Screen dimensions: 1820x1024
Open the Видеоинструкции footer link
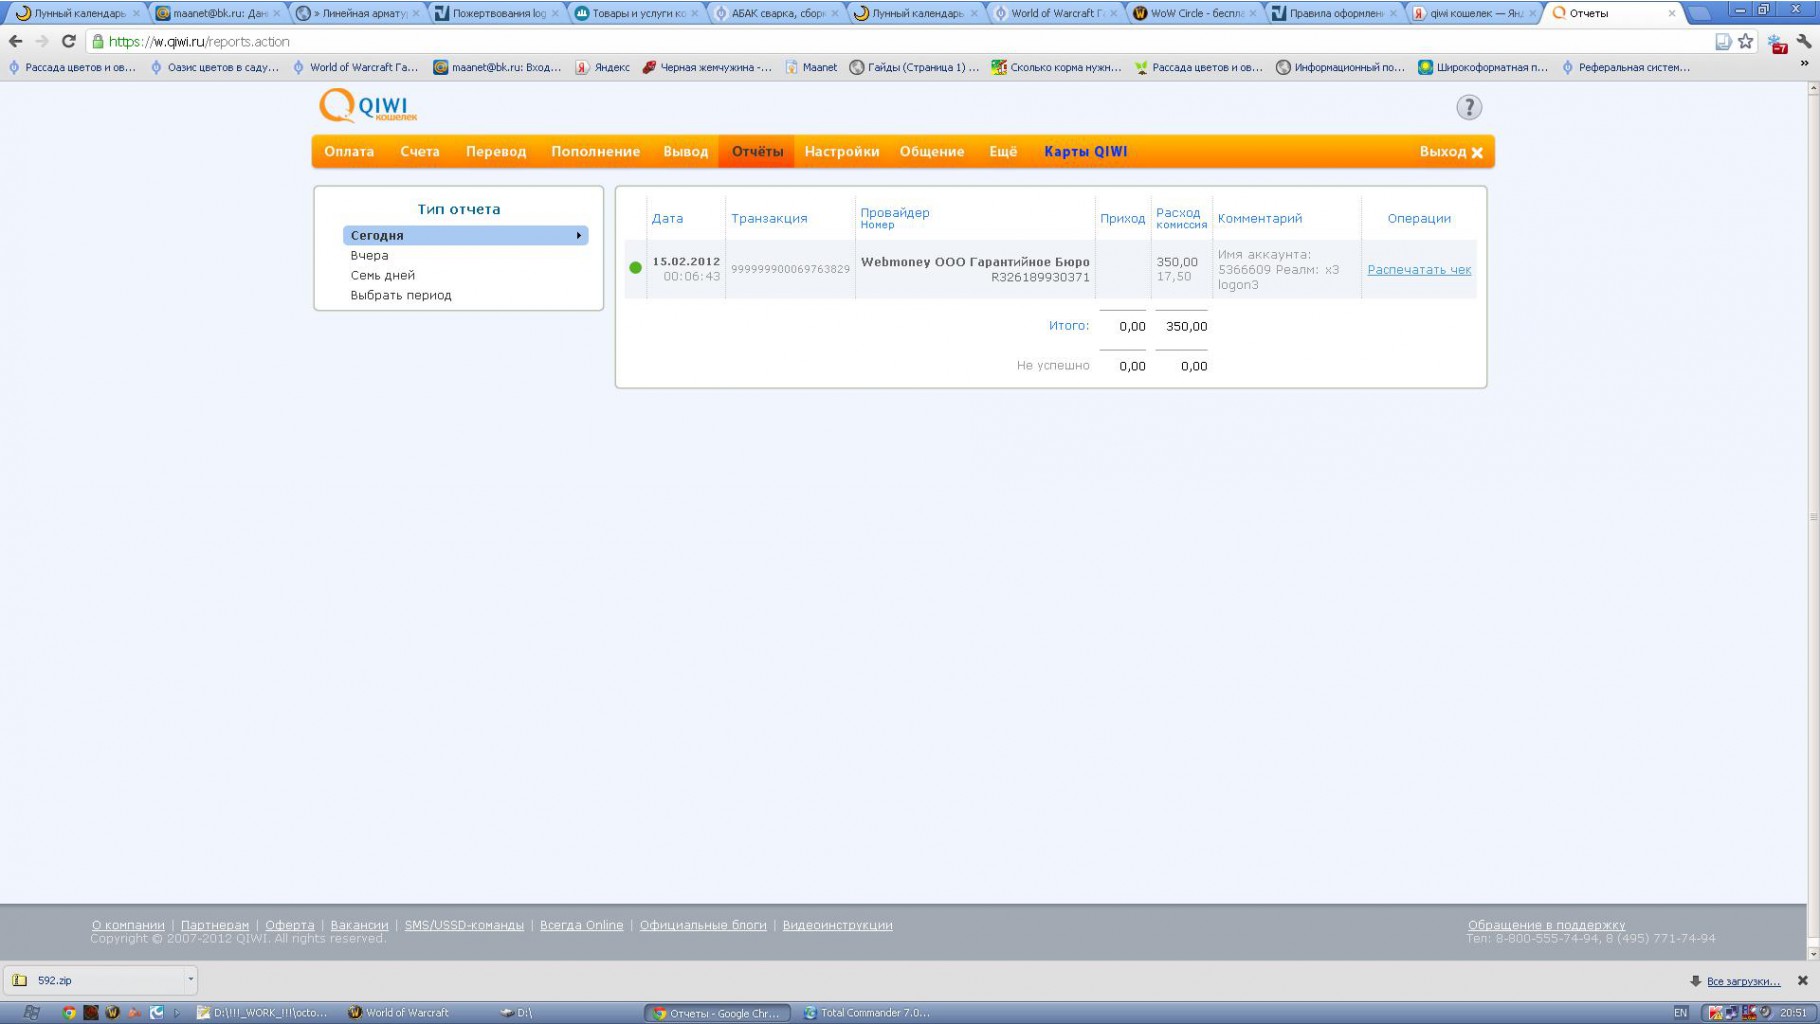coord(837,925)
